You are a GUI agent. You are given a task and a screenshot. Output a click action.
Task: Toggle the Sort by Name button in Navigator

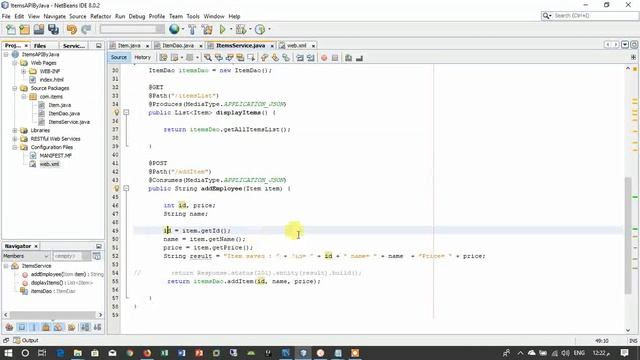pos(85,327)
